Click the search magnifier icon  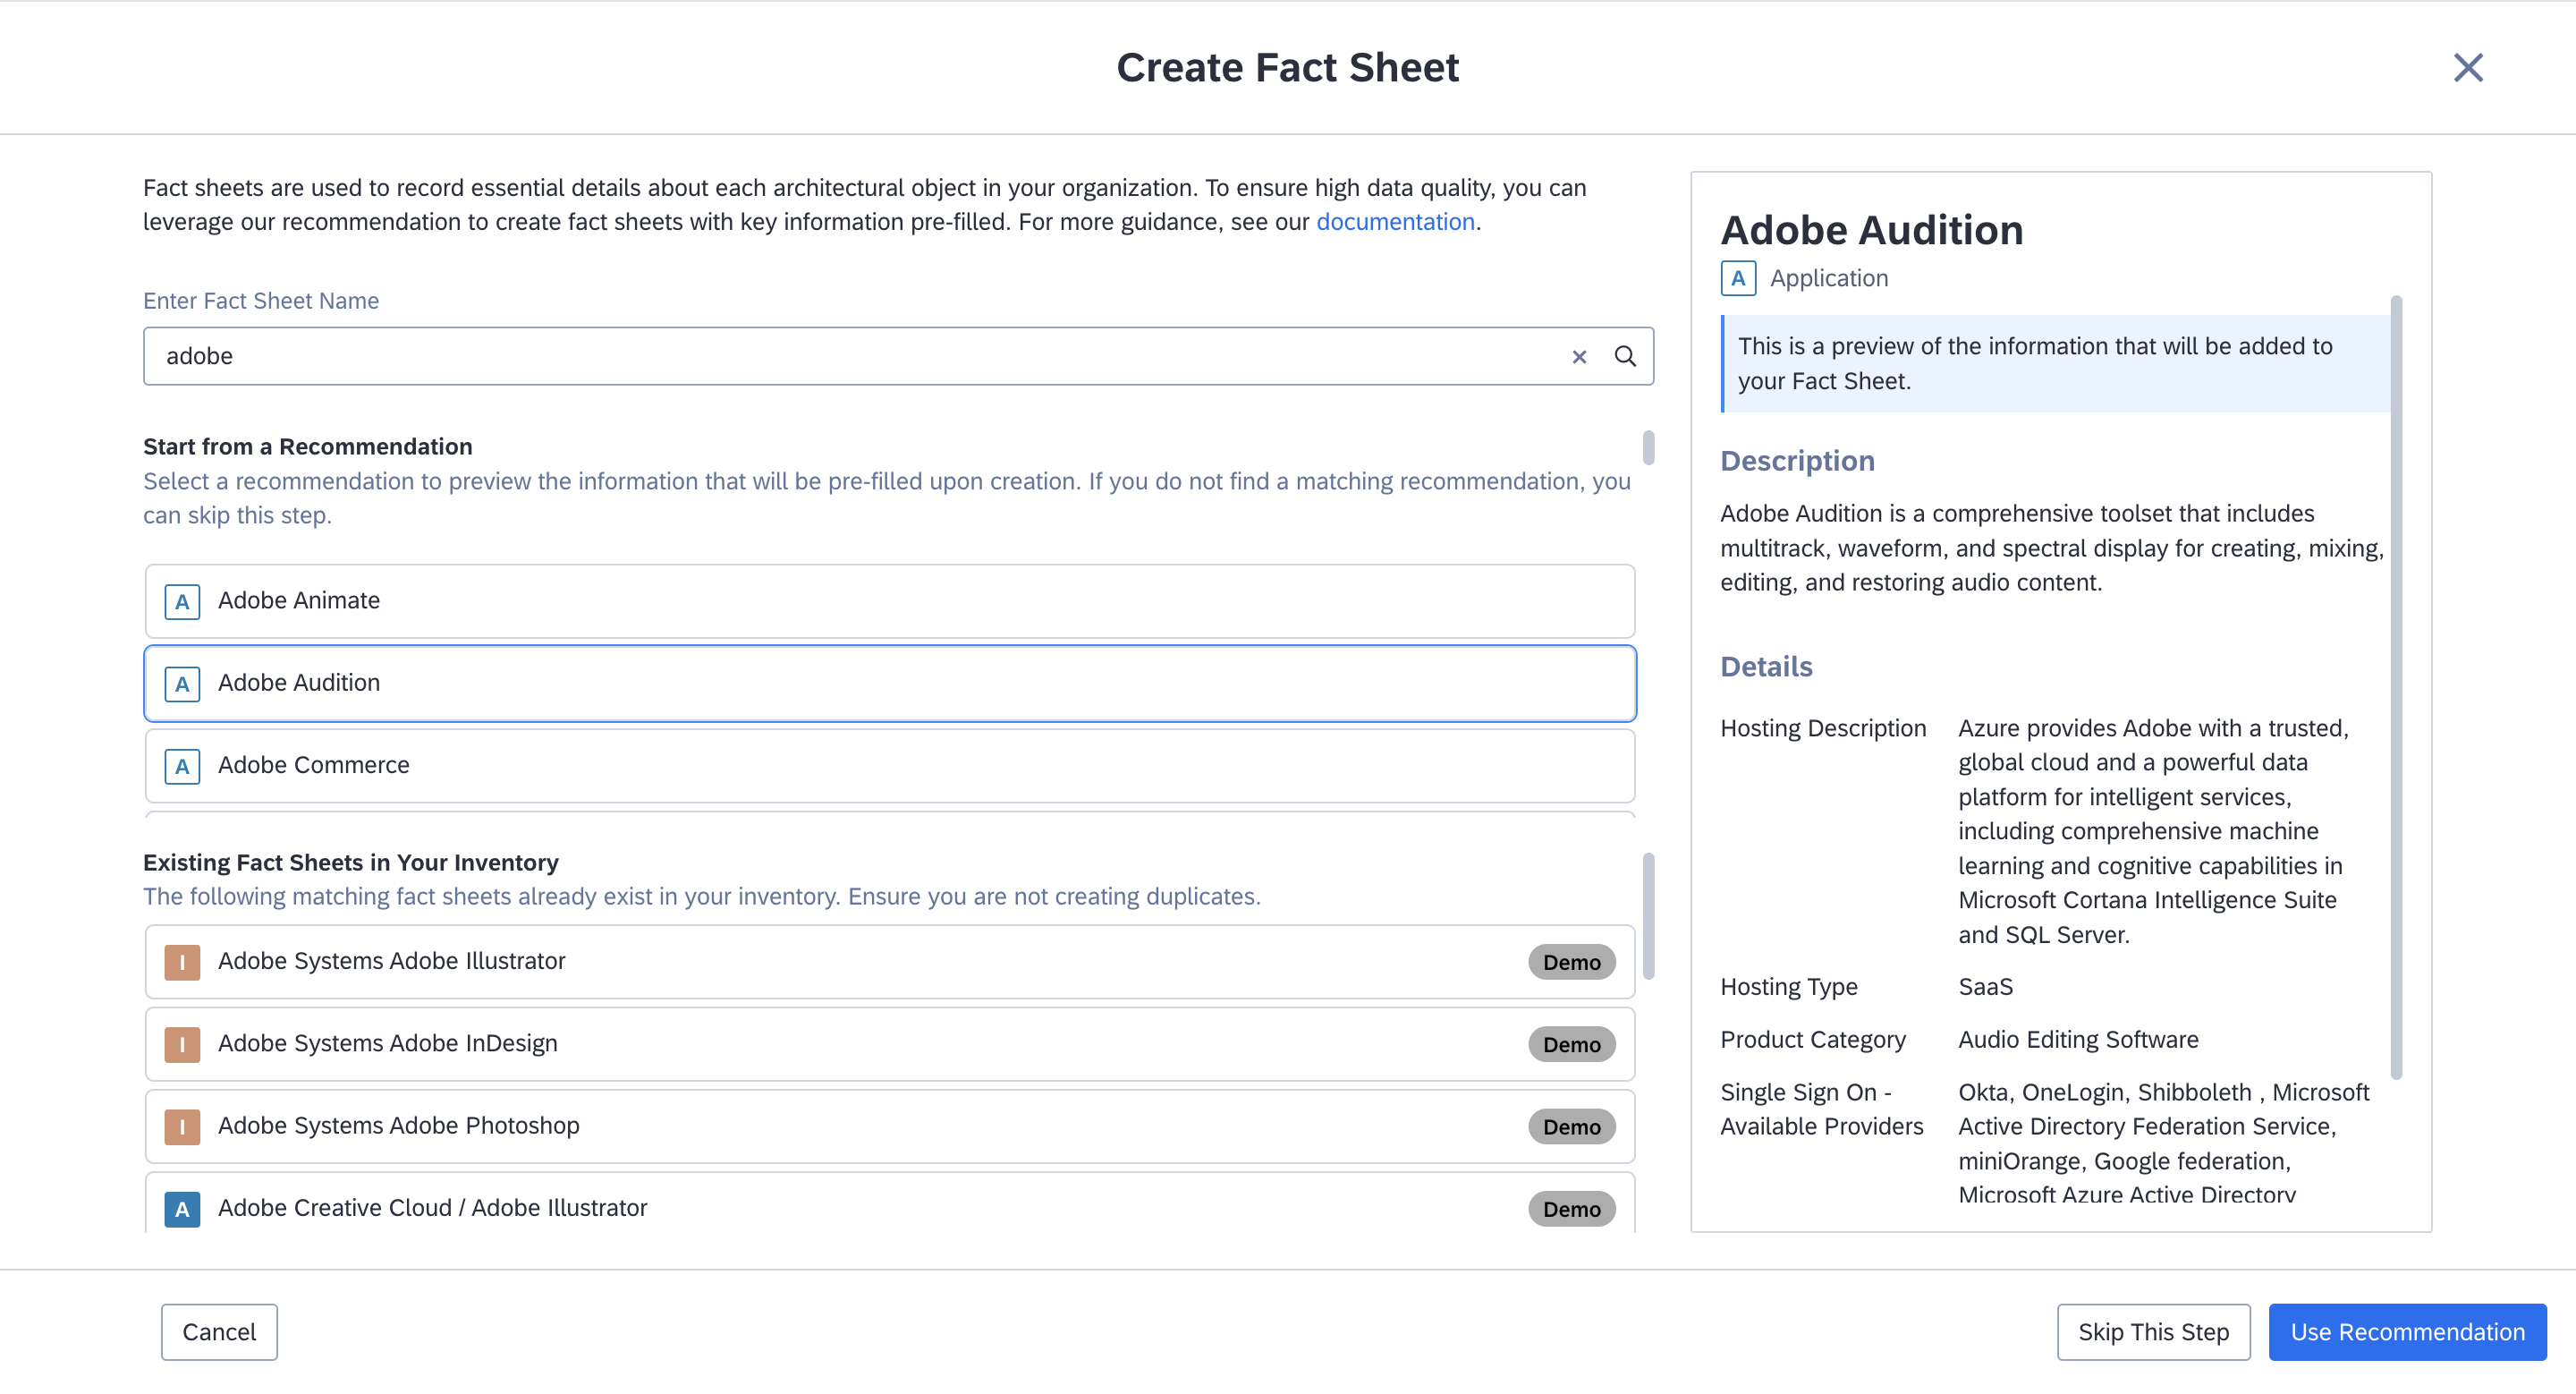(1625, 357)
